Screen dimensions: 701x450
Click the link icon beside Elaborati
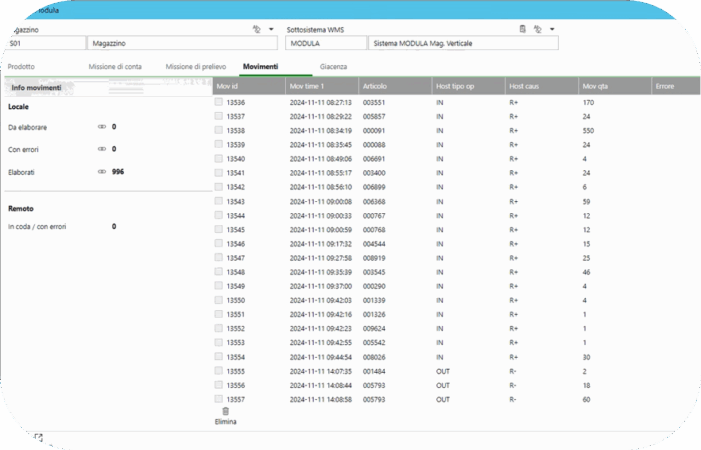(101, 171)
